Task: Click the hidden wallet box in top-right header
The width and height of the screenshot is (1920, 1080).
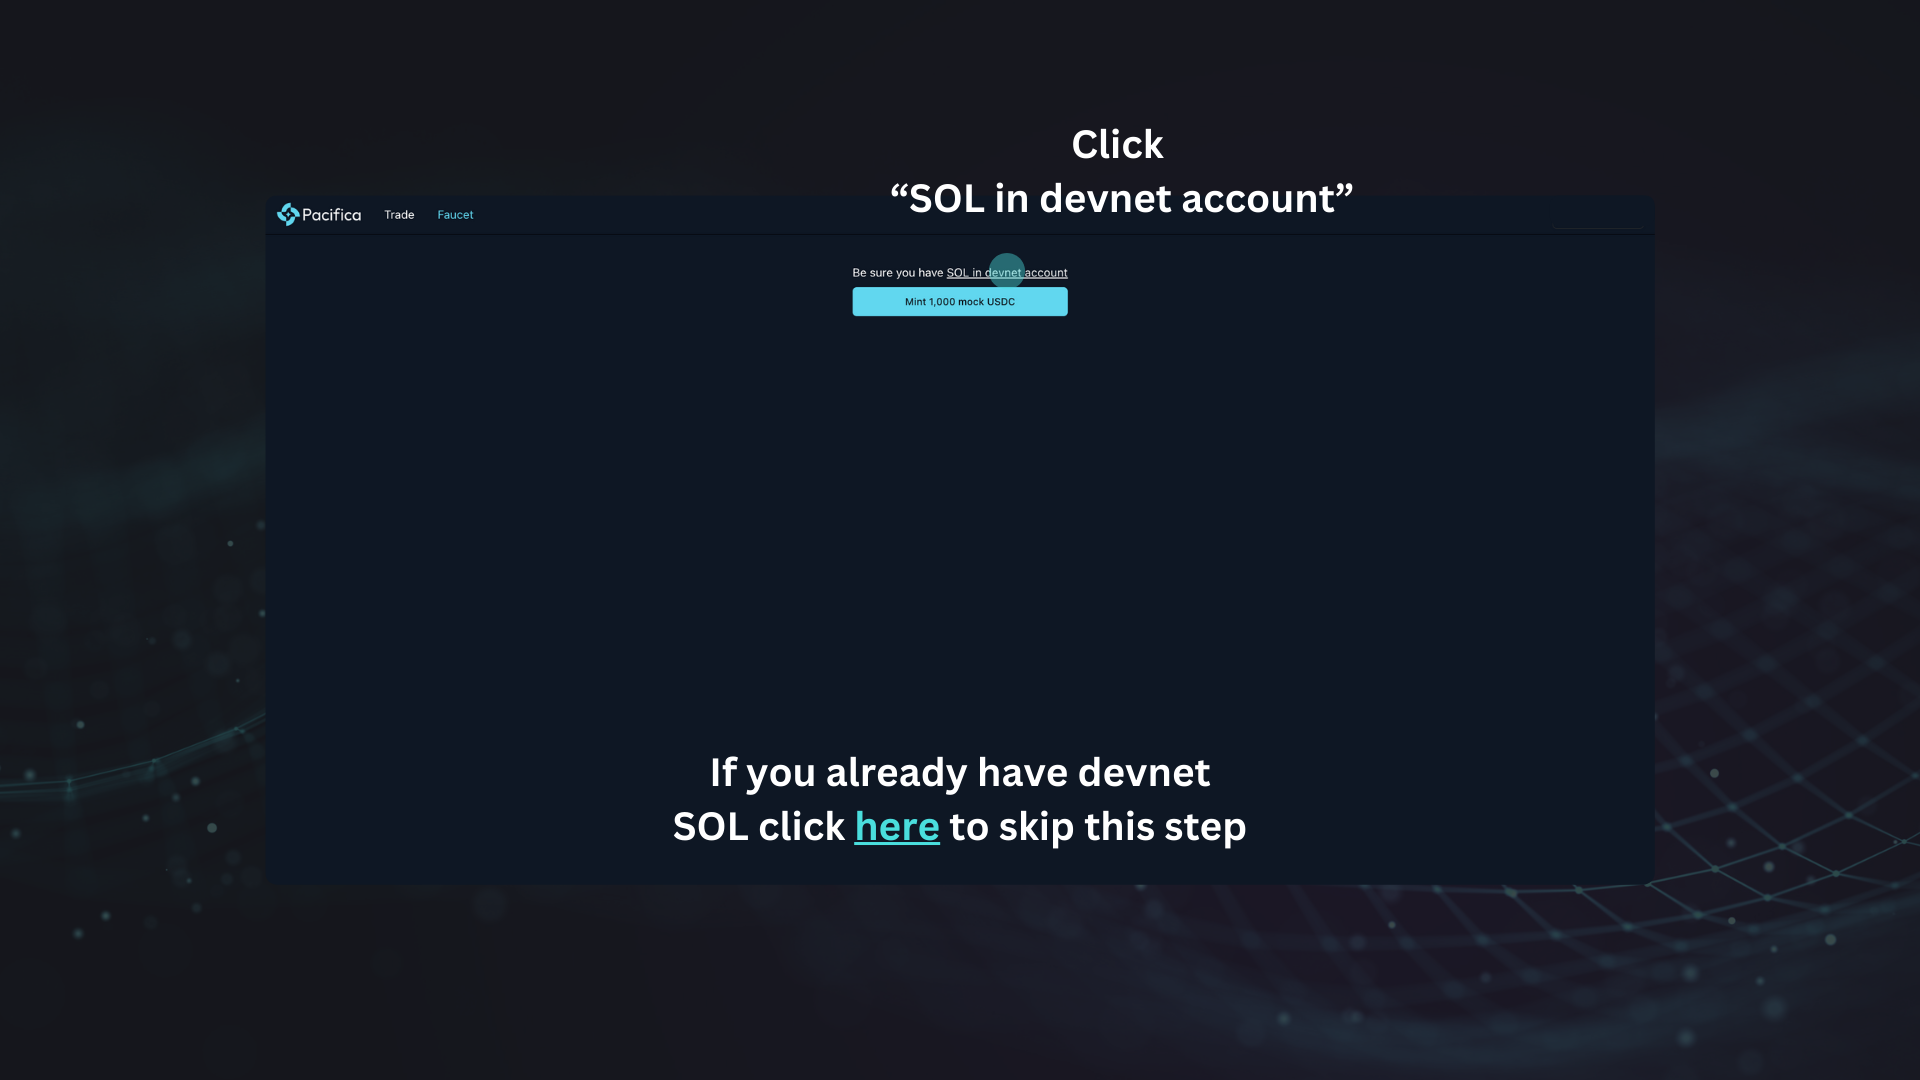Action: click(x=1597, y=215)
